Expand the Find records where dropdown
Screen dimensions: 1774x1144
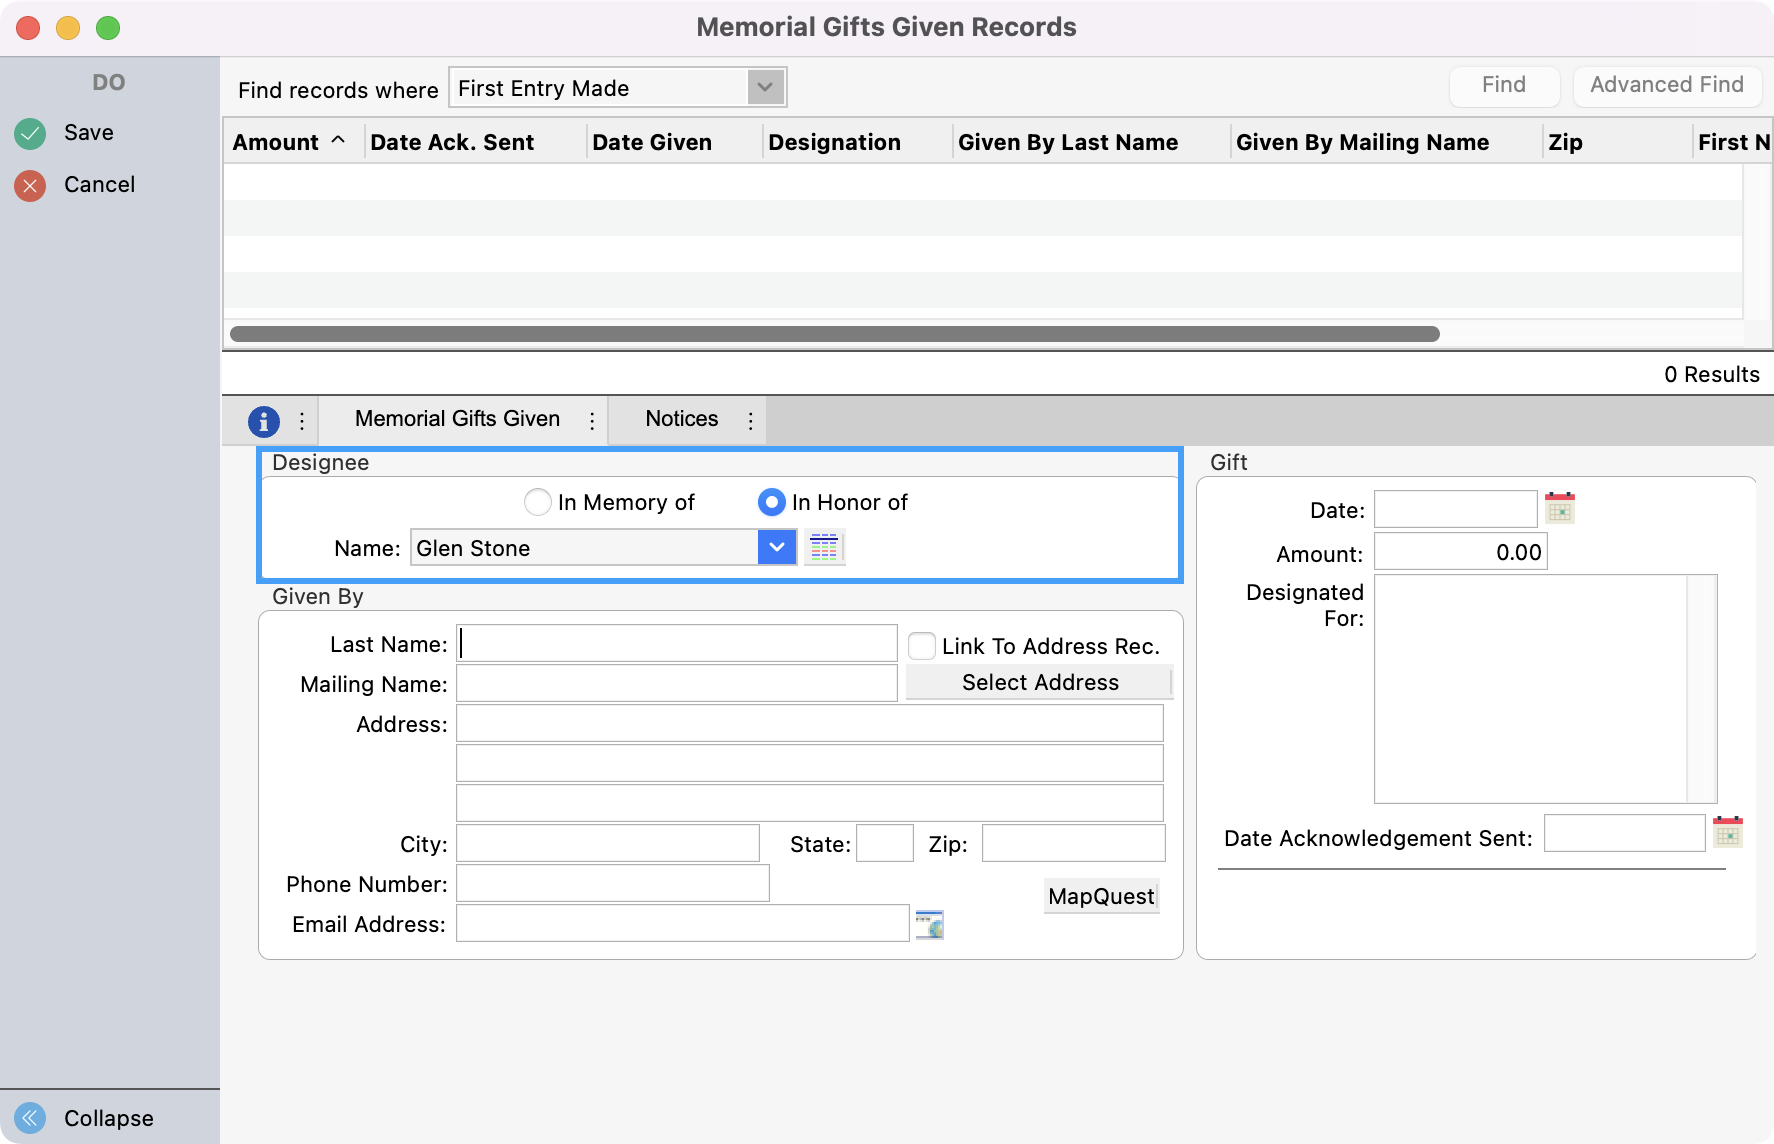pyautogui.click(x=765, y=88)
